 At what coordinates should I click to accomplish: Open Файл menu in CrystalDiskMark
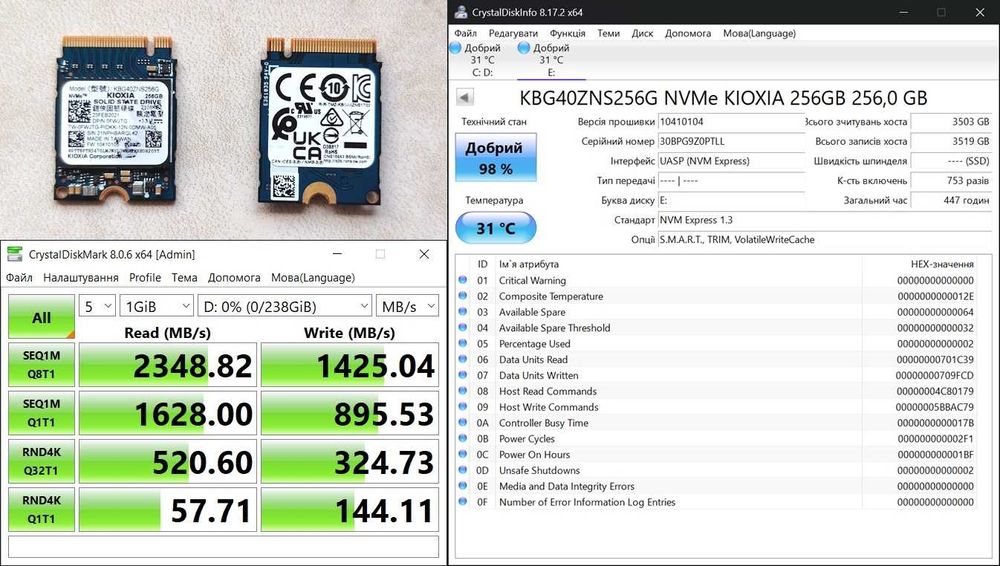(x=19, y=278)
